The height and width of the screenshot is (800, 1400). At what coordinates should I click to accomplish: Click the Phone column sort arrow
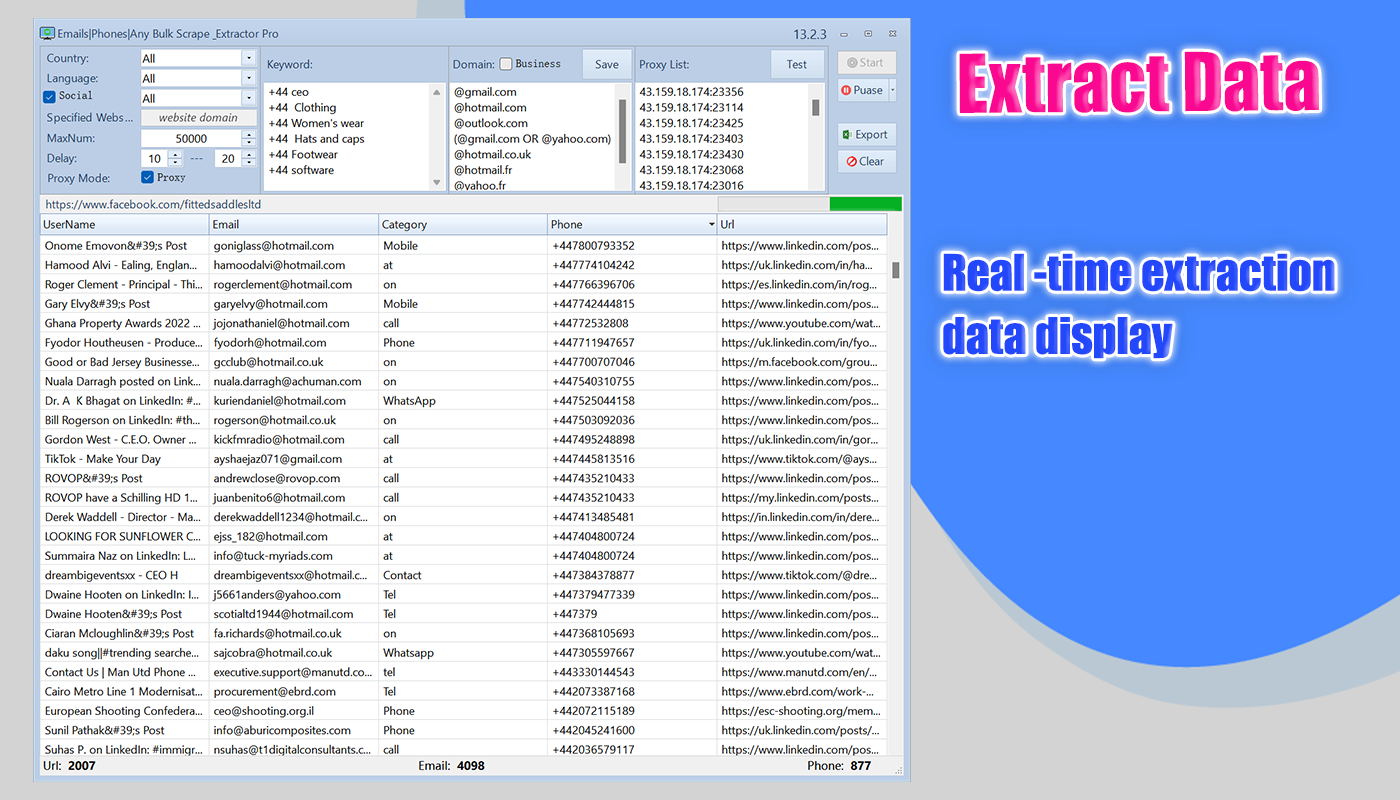coord(711,225)
